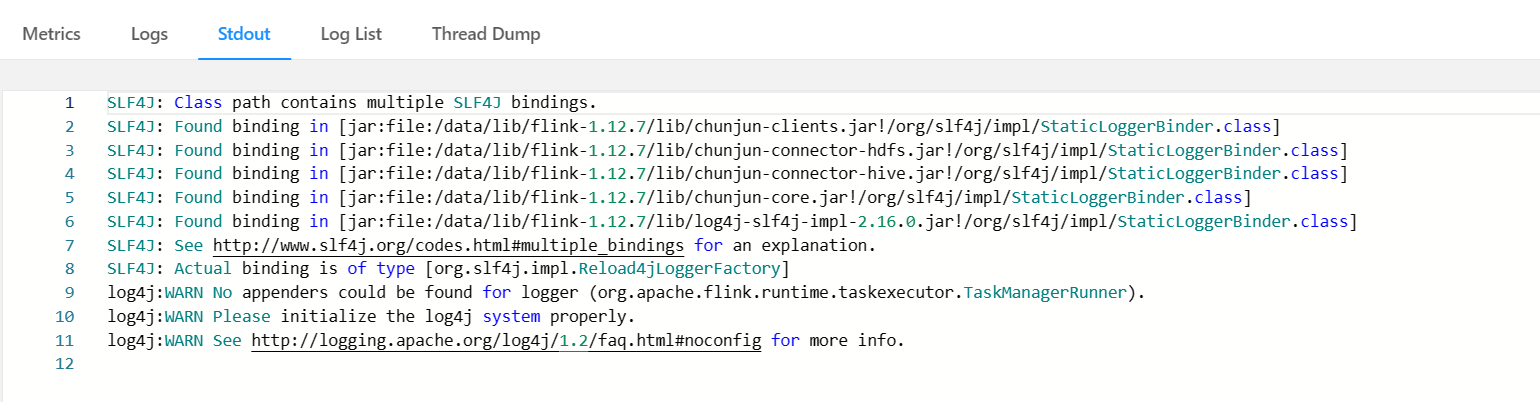Click line number 1 in gutter
Screen dimensions: 1540x402
(x=69, y=102)
